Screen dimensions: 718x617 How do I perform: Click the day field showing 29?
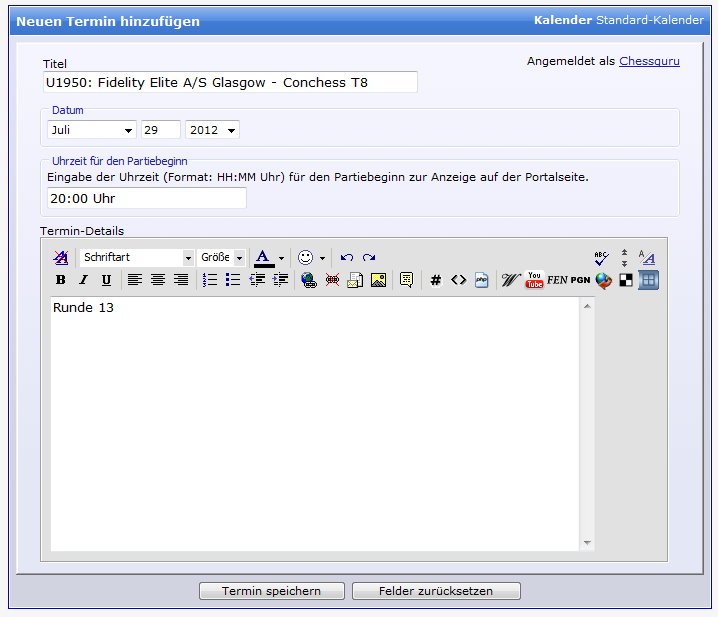pos(161,130)
